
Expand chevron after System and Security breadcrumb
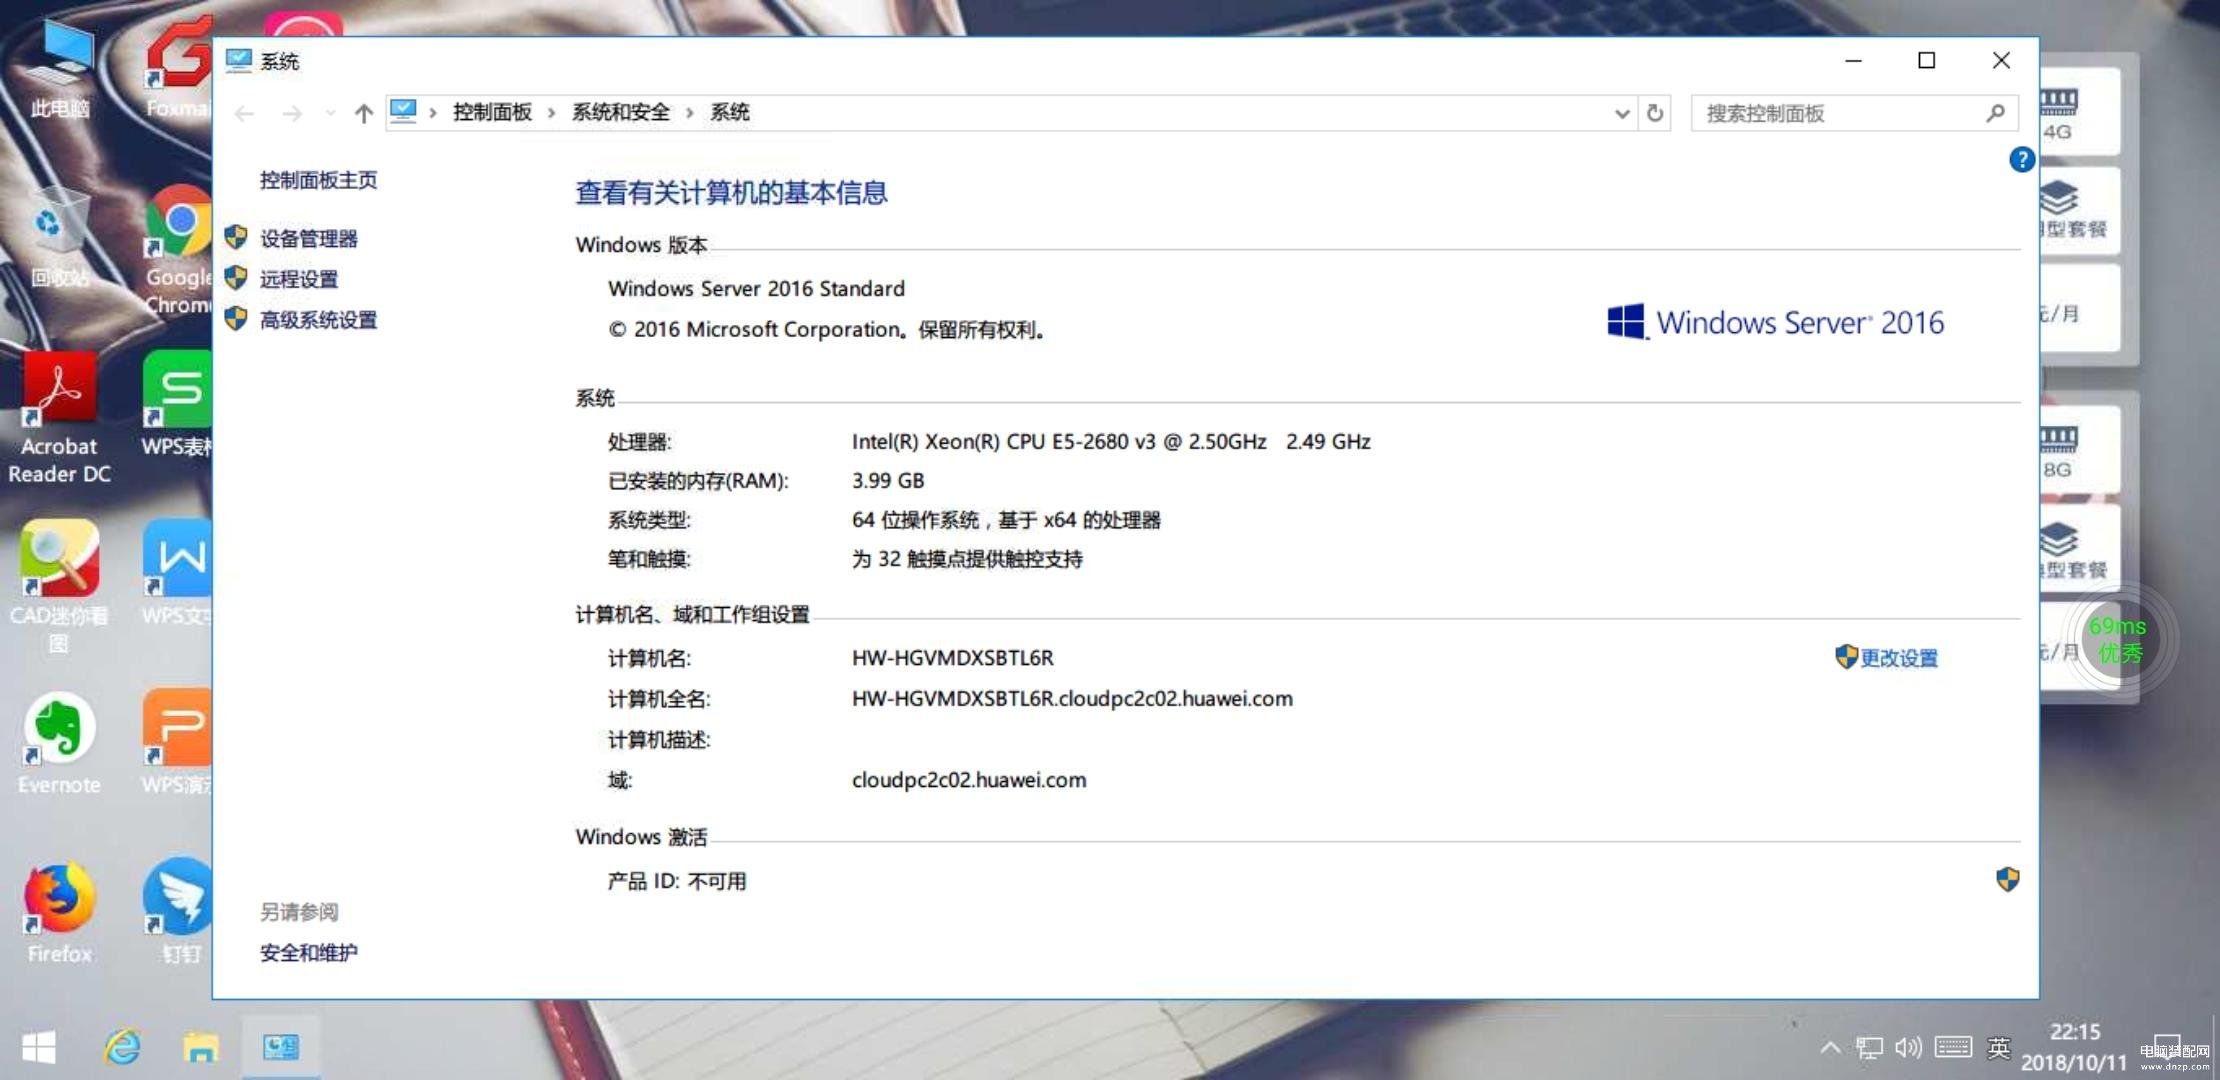(689, 113)
